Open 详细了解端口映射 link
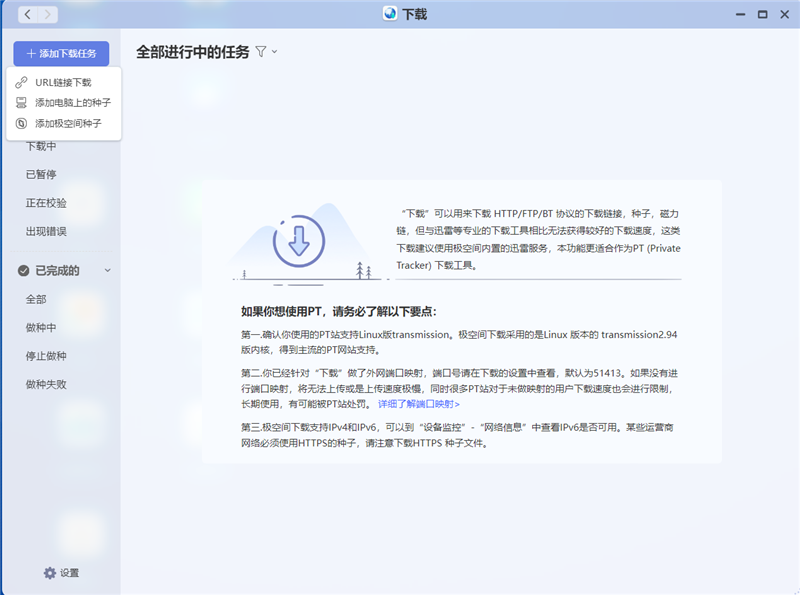Viewport: 800px width, 595px height. 418,404
